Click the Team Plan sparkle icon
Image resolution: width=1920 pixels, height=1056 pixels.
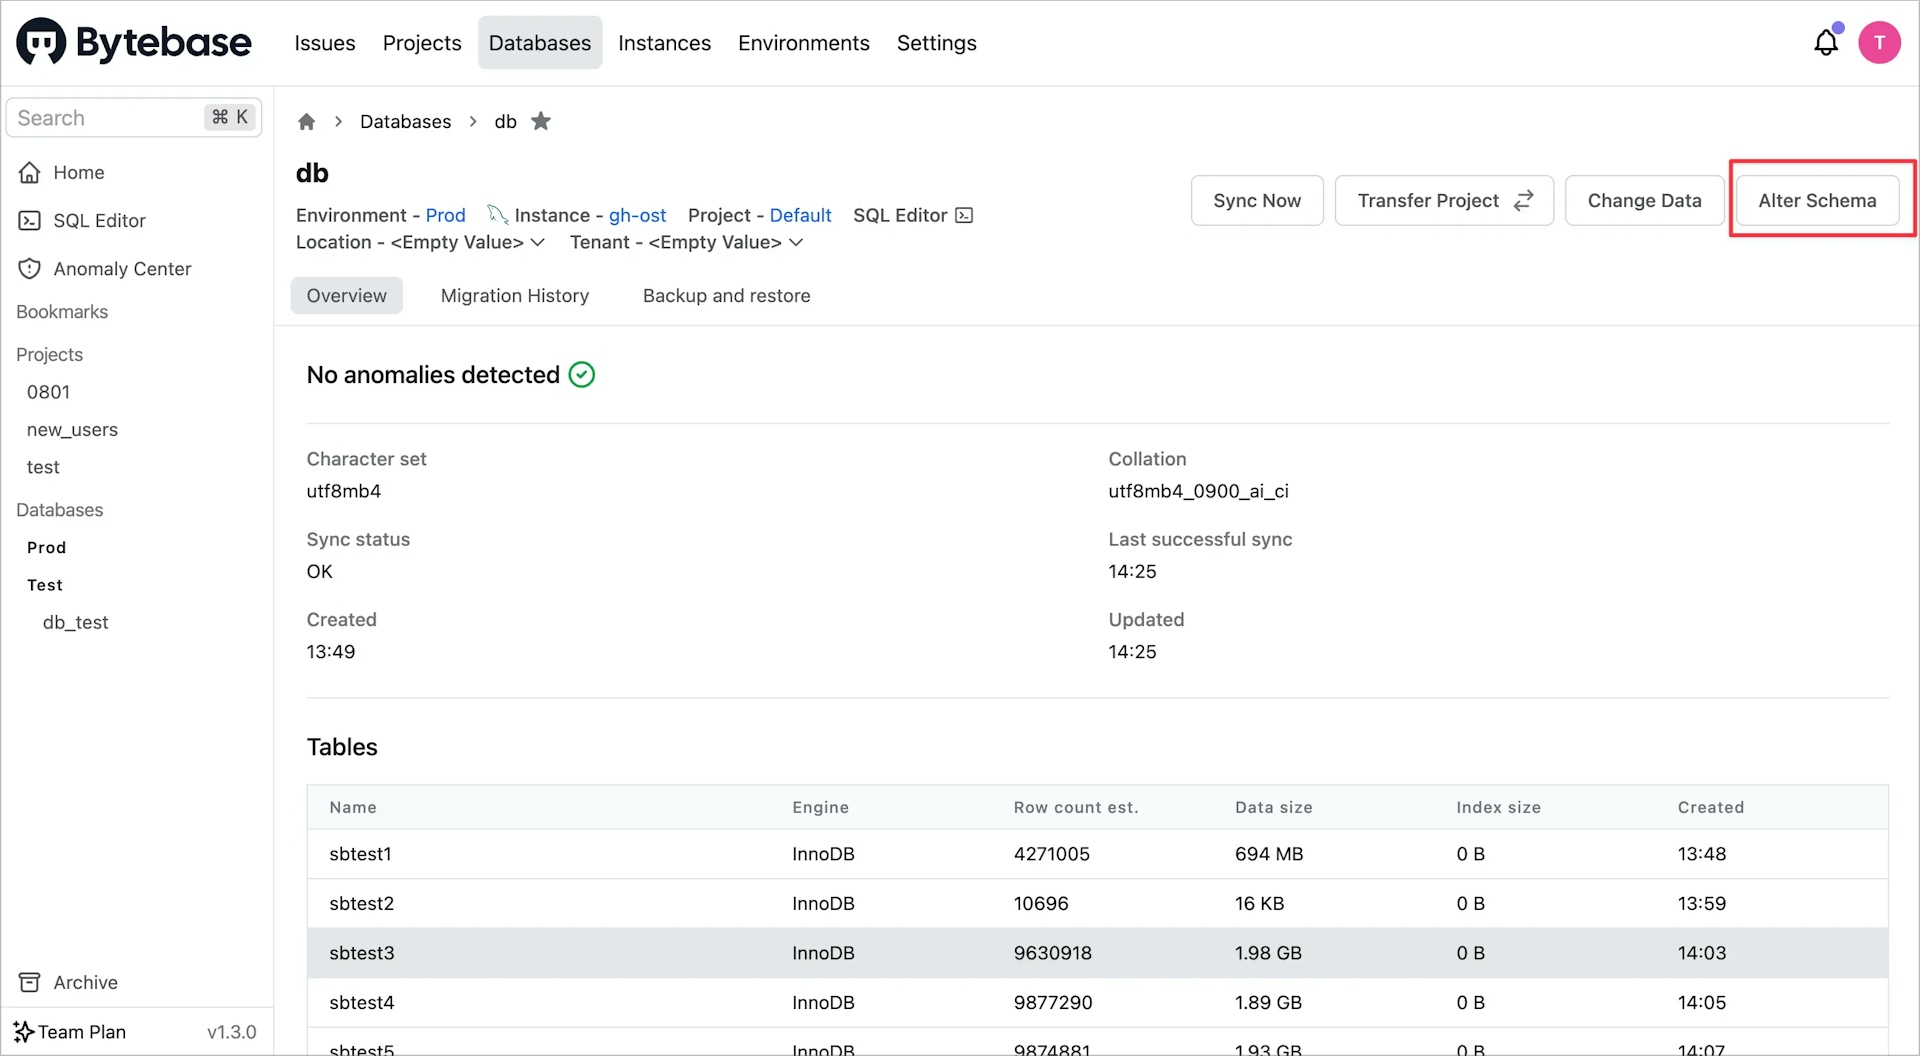(x=23, y=1031)
